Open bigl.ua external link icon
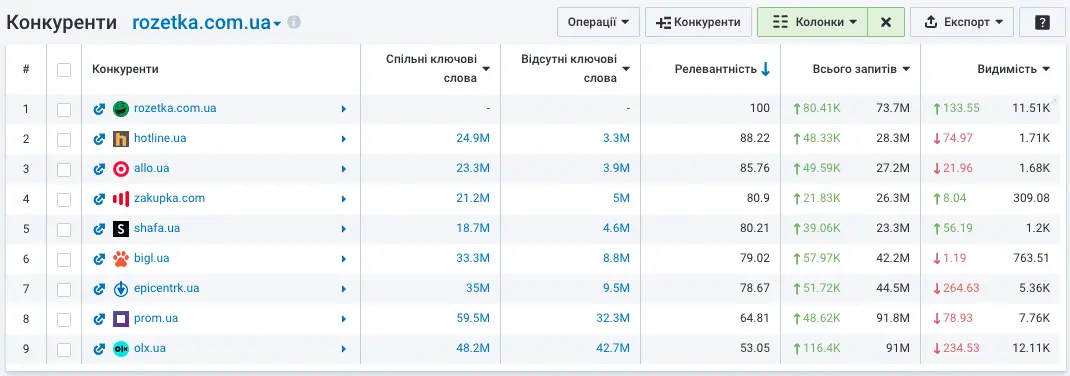The height and width of the screenshot is (376, 1070). click(99, 259)
